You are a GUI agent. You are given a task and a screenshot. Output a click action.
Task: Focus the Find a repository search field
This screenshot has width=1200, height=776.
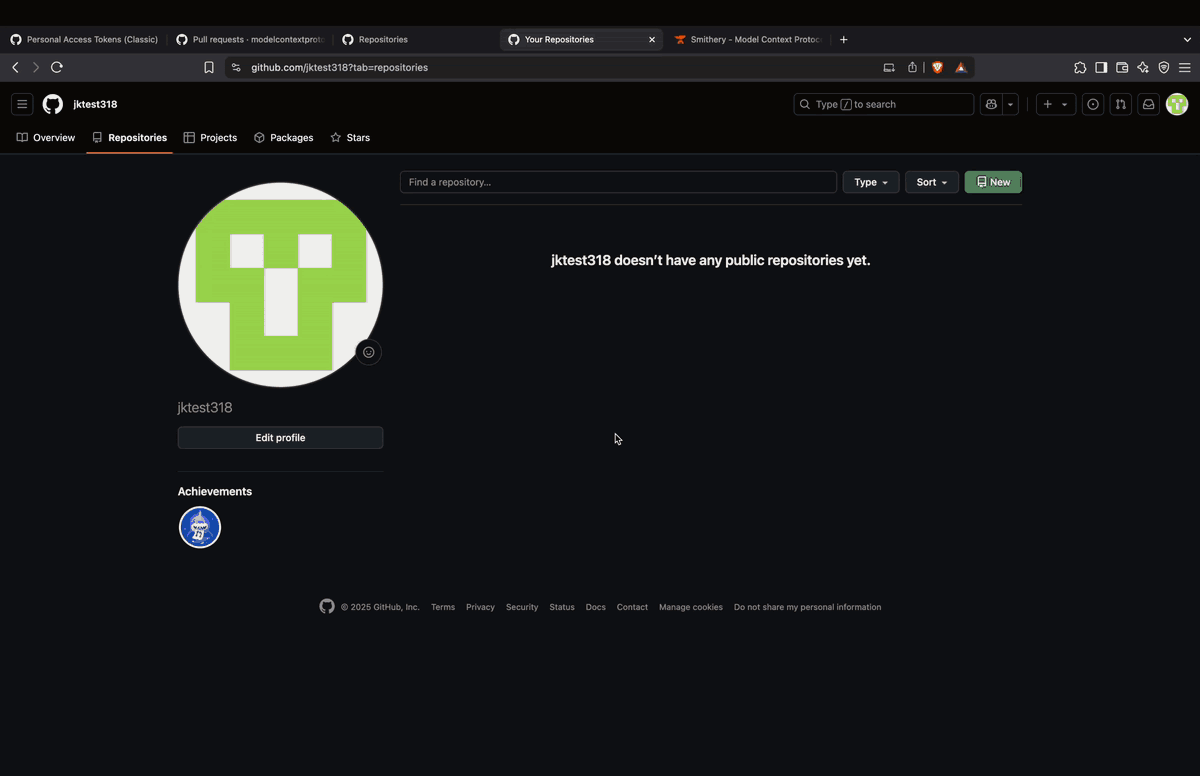[618, 182]
